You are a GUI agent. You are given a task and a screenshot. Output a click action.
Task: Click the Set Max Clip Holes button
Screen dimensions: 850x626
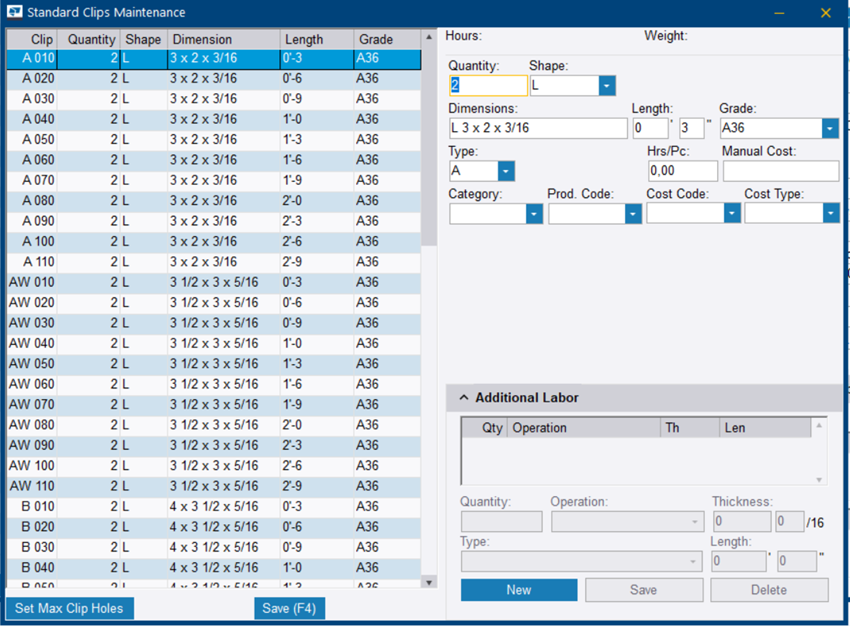[70, 608]
